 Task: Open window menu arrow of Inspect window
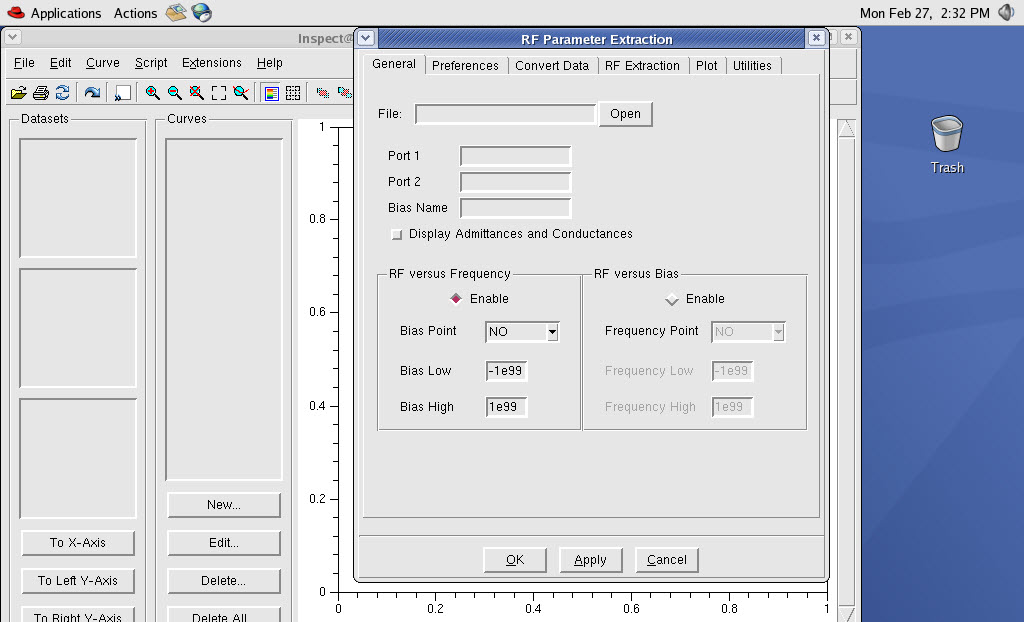pyautogui.click(x=12, y=37)
